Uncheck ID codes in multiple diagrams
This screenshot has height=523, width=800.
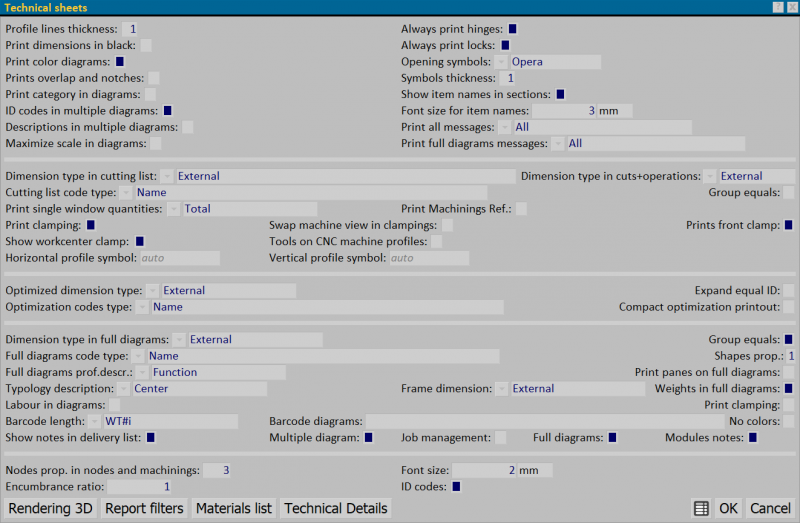(167, 111)
